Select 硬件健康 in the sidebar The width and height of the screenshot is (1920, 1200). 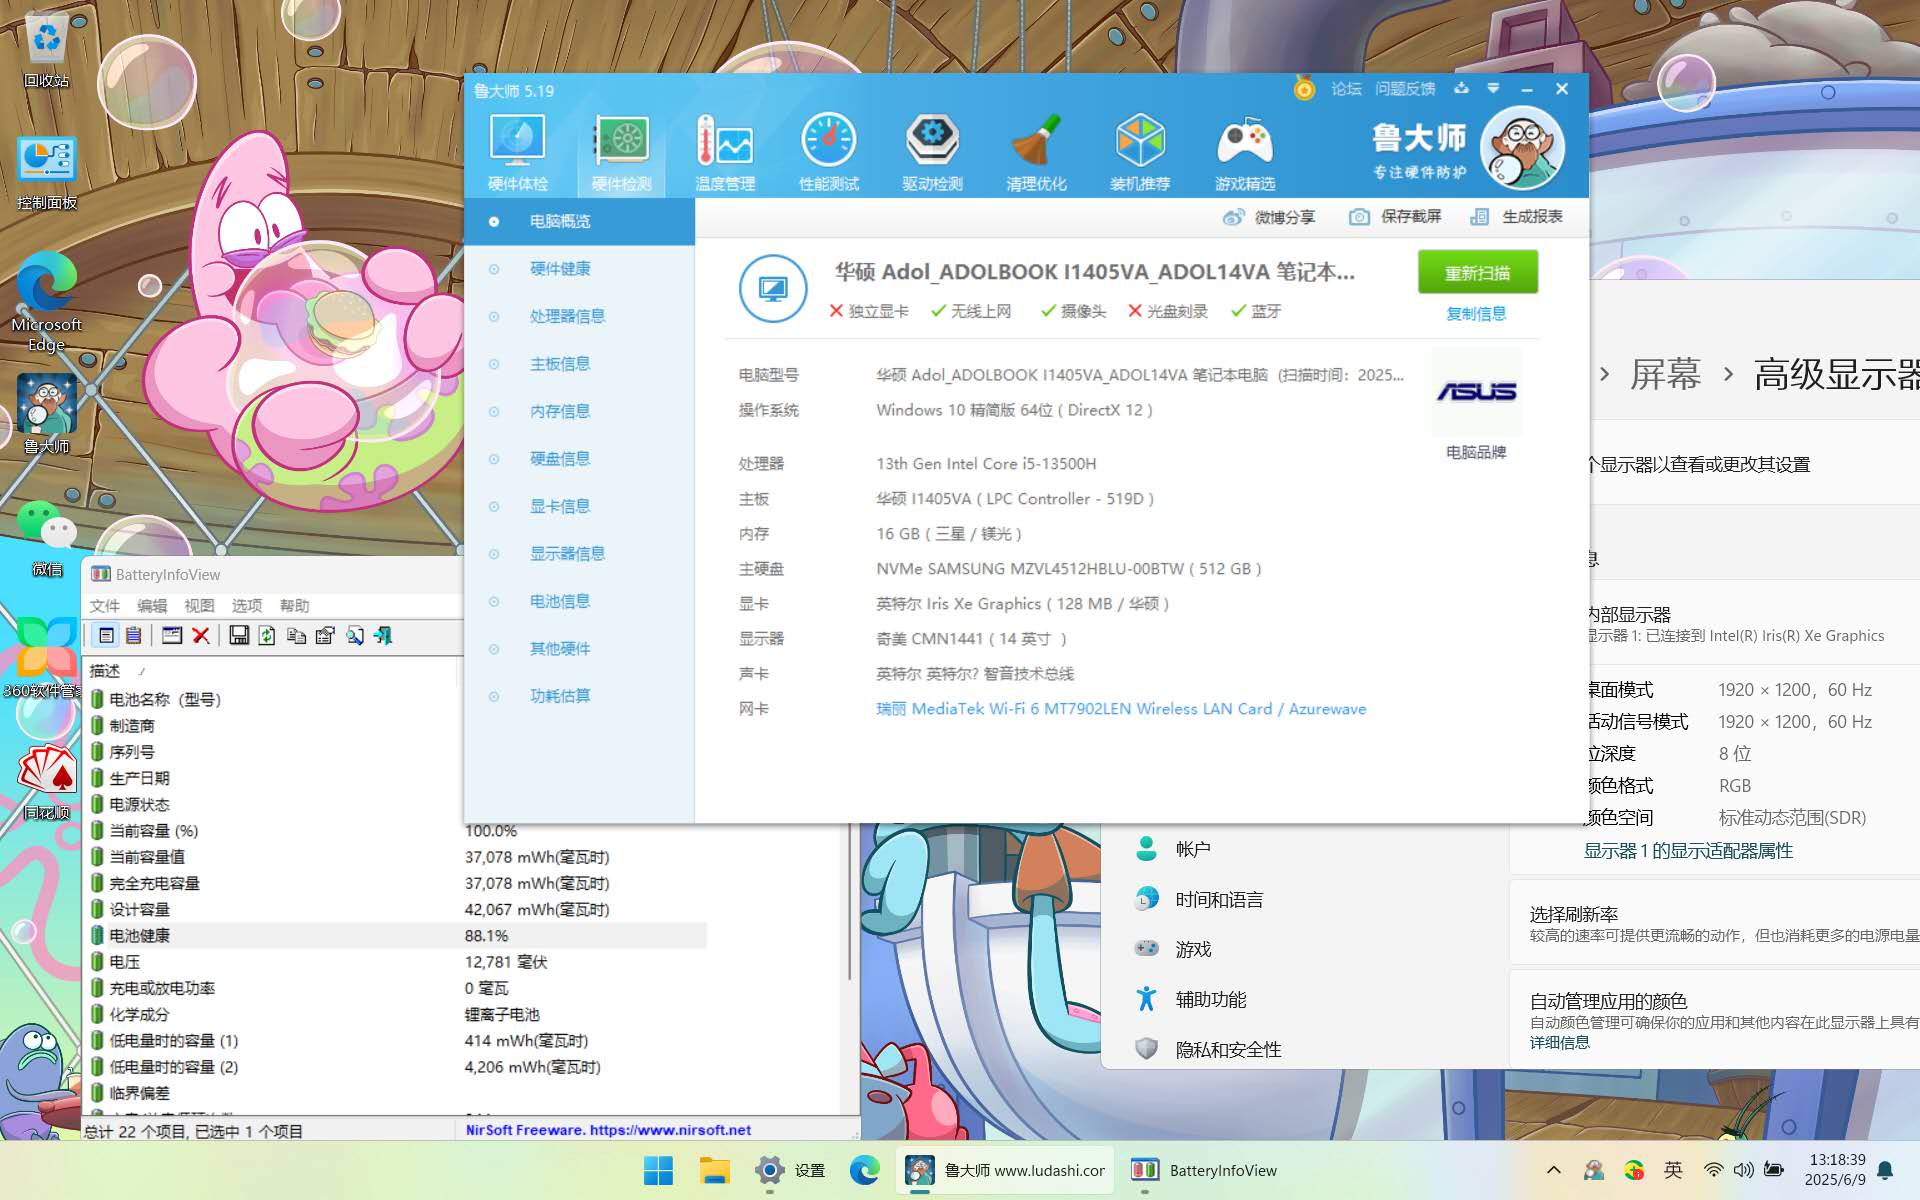coord(579,269)
